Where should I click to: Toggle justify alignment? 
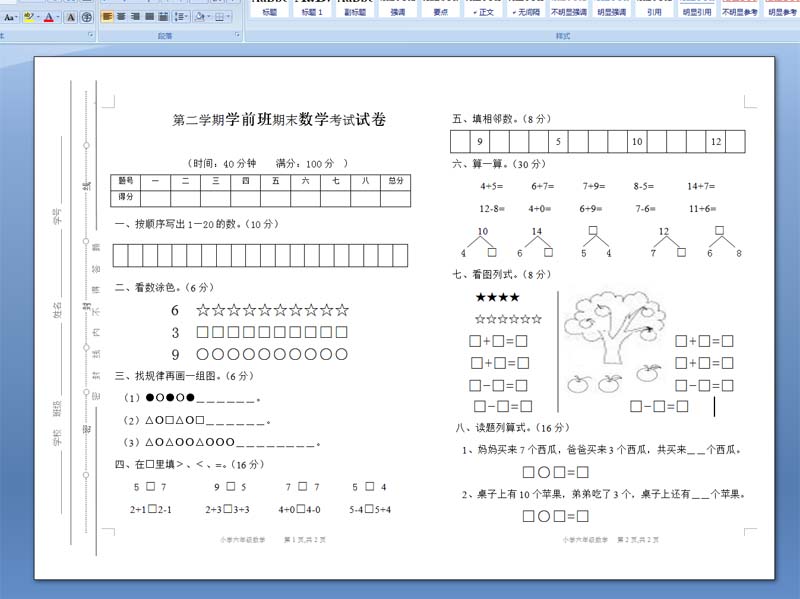(x=149, y=17)
